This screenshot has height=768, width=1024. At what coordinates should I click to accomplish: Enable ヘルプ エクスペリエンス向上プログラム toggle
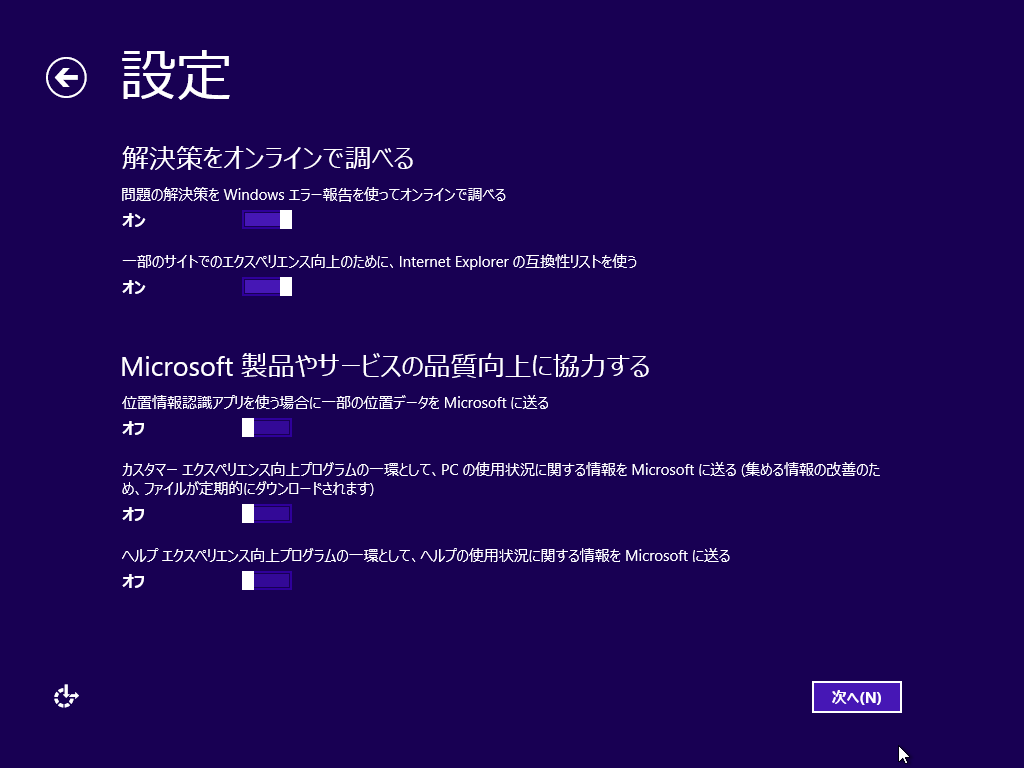[x=267, y=581]
